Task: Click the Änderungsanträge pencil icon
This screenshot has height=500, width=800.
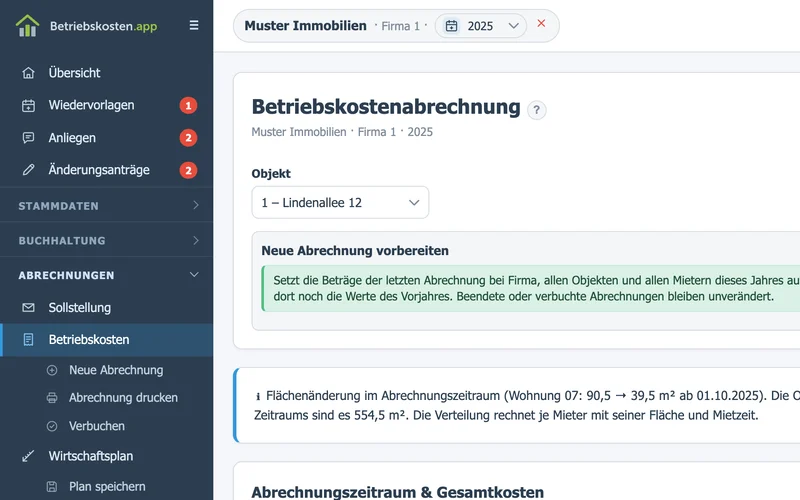Action: pyautogui.click(x=29, y=170)
